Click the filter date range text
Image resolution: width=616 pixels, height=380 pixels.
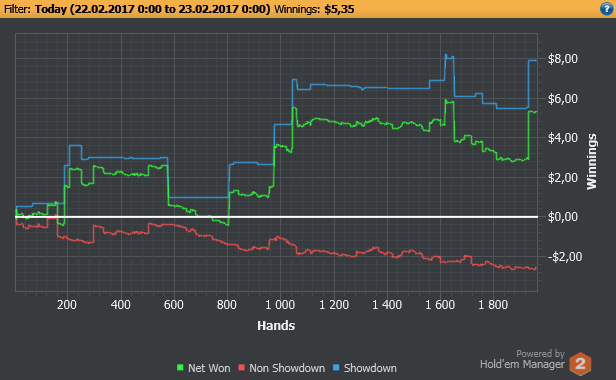152,9
